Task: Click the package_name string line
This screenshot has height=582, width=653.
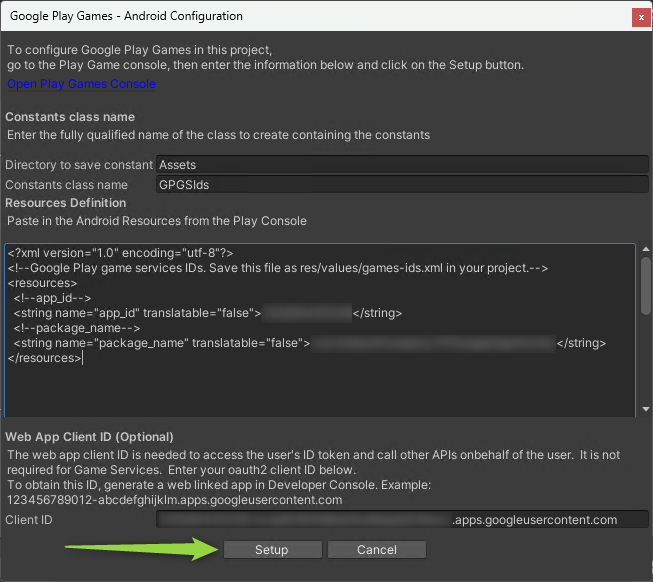Action: [310, 343]
